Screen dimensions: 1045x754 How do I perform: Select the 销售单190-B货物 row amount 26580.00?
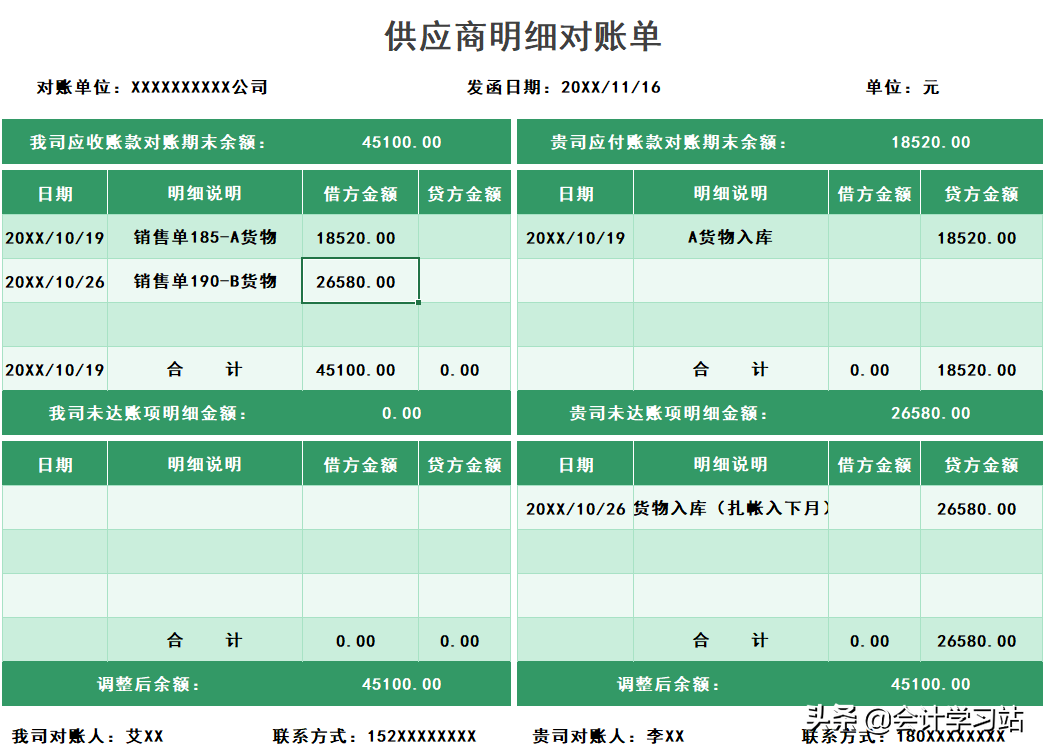pyautogui.click(x=359, y=281)
